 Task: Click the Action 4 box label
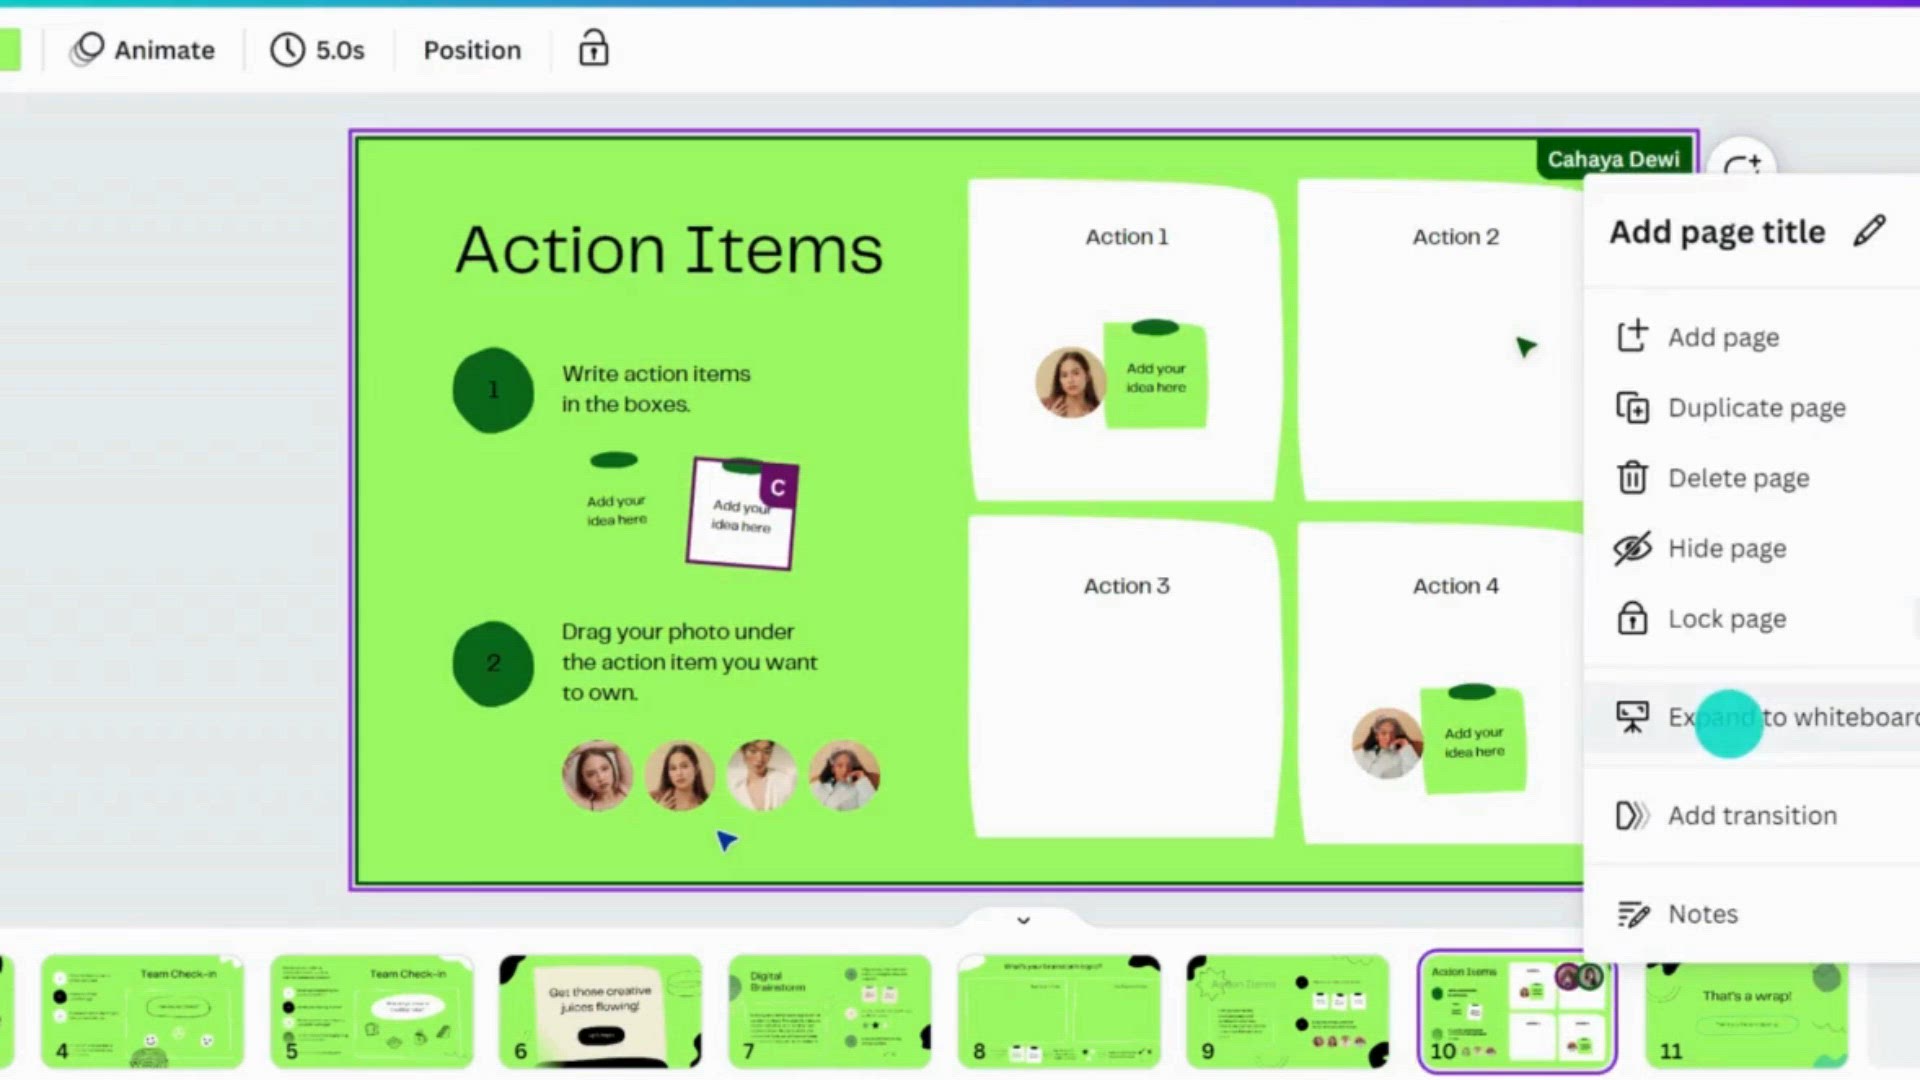[x=1455, y=586]
